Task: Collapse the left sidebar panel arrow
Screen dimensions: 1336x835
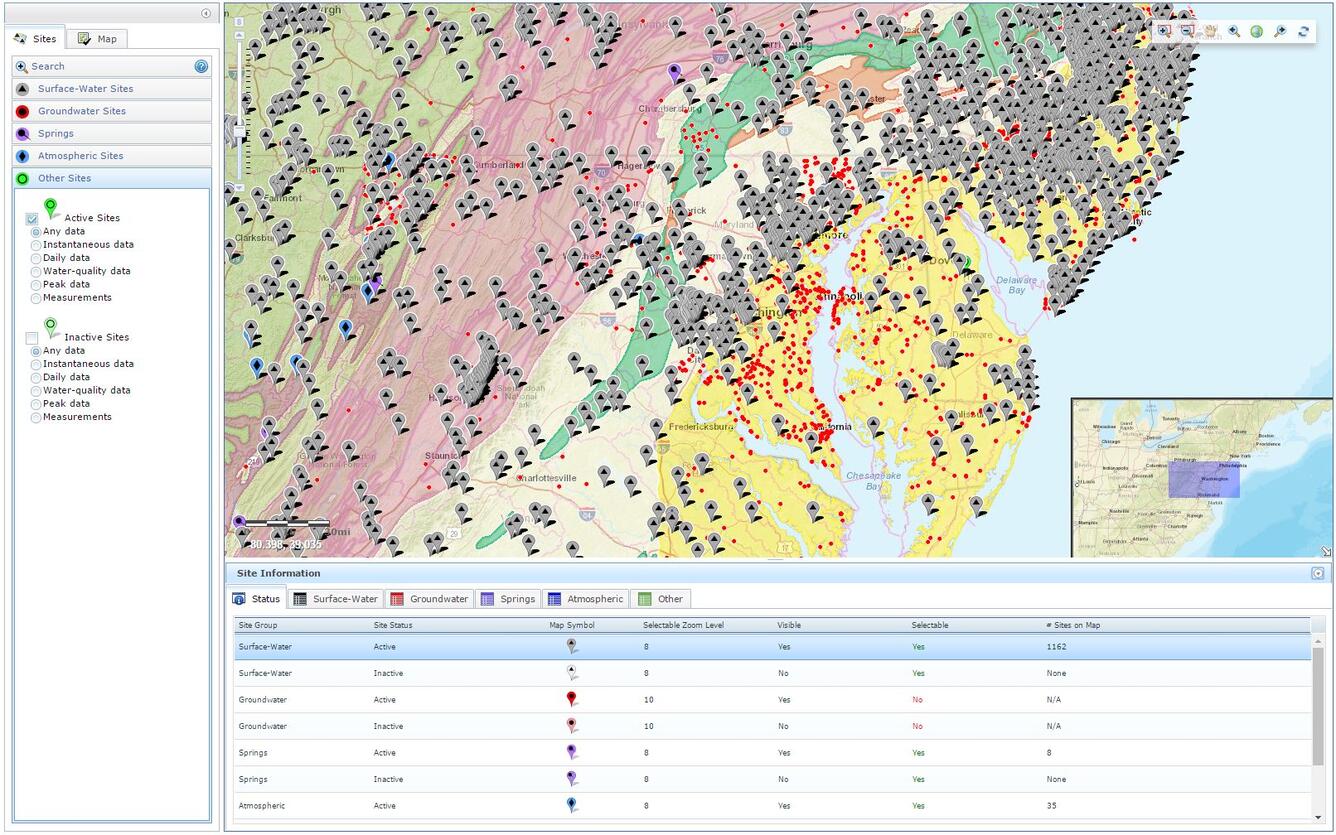Action: [207, 12]
